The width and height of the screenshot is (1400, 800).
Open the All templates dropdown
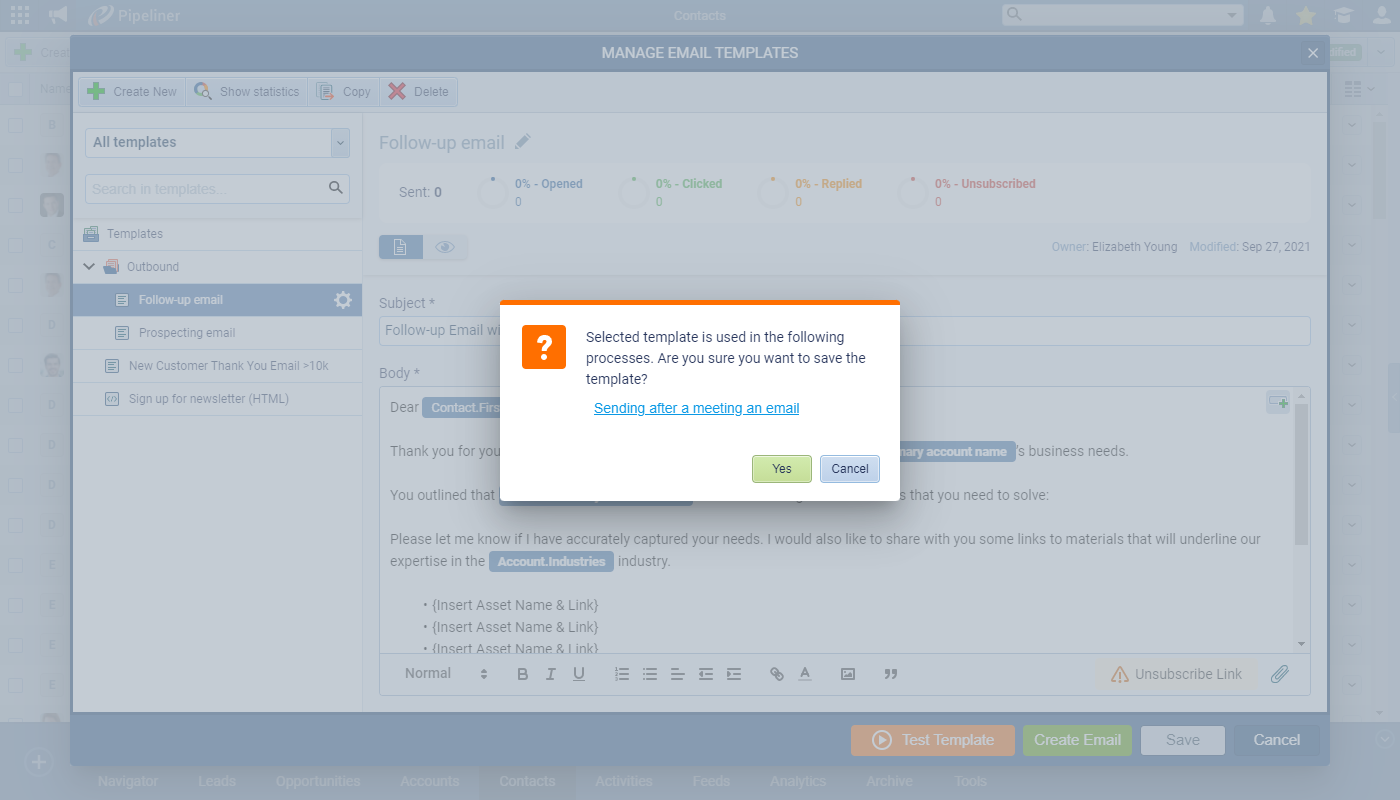tap(217, 143)
